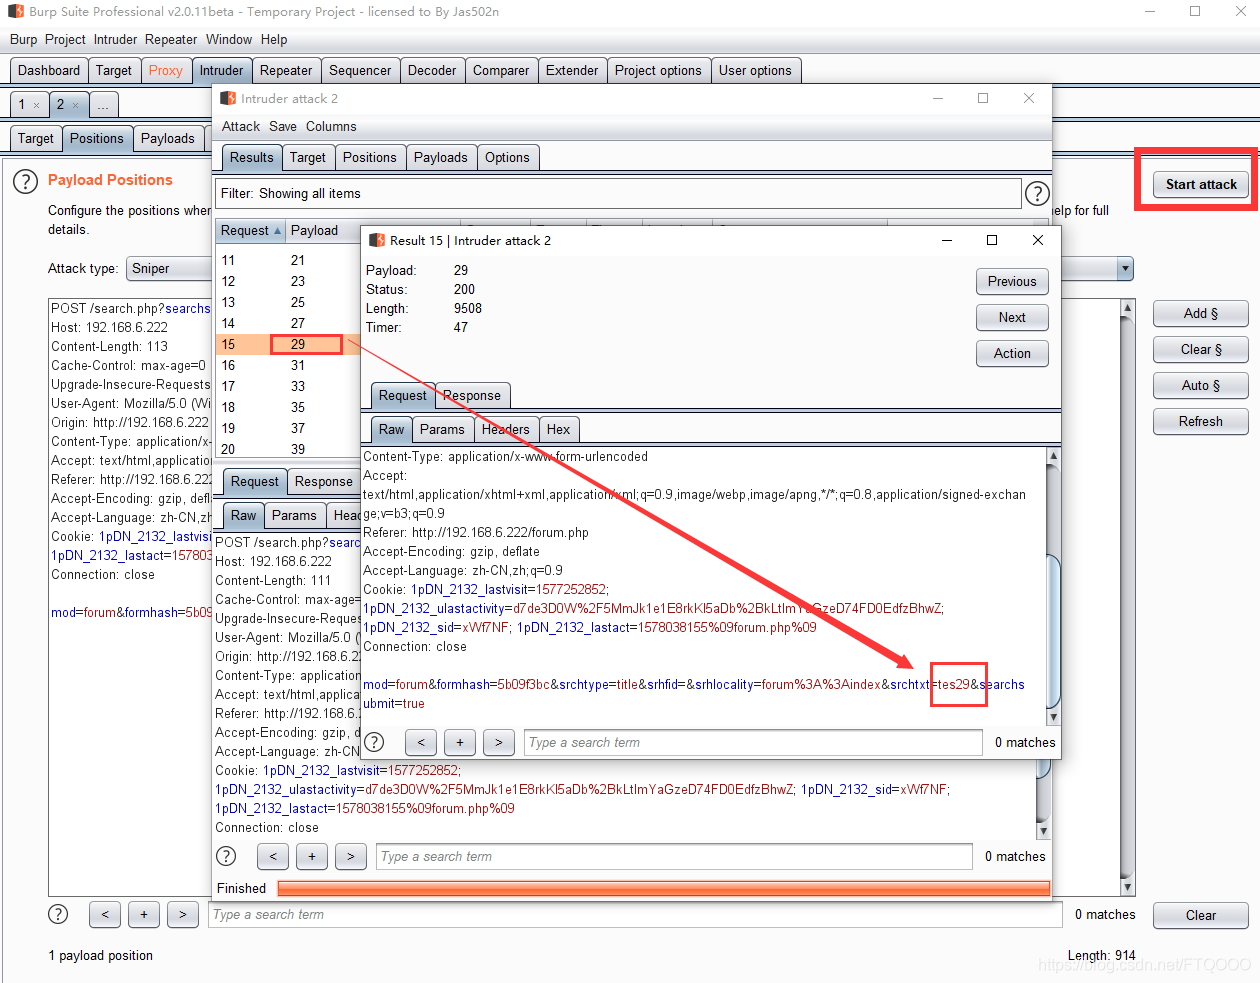1260x983 pixels.
Task: Maximize the Intruder attack 2 window
Action: (983, 98)
